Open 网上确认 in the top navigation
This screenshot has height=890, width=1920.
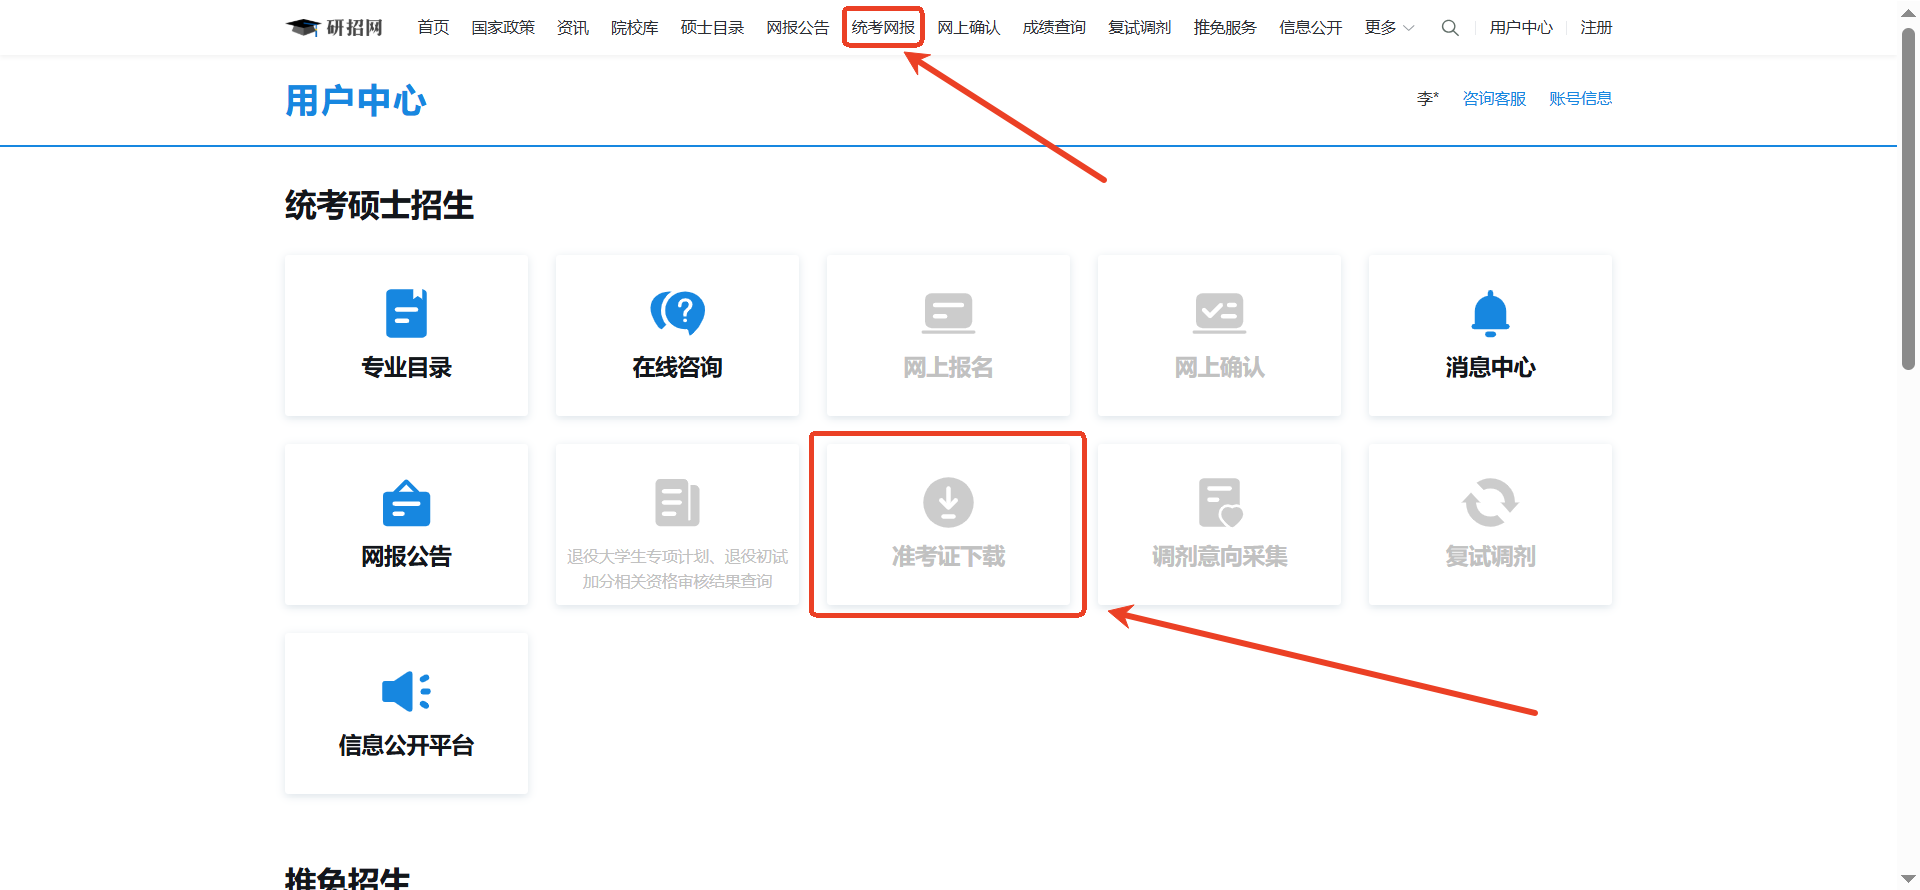pyautogui.click(x=969, y=28)
